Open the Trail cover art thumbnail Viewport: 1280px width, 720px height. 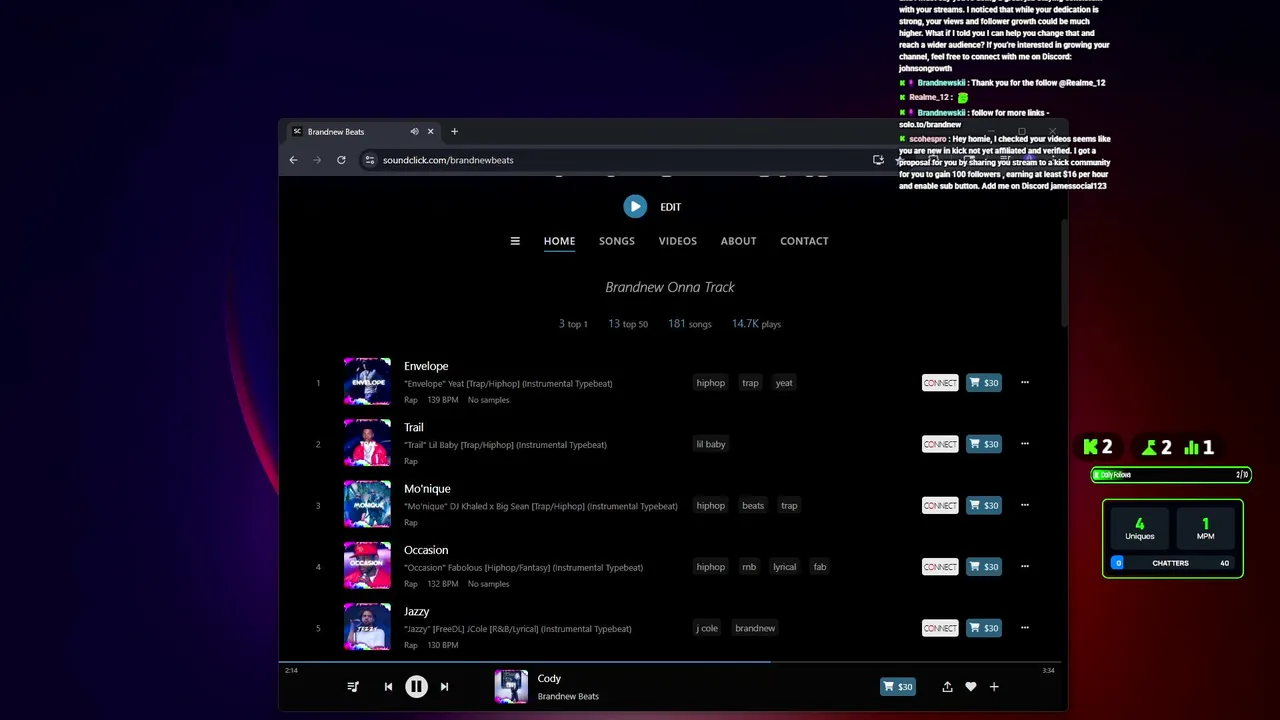[367, 443]
